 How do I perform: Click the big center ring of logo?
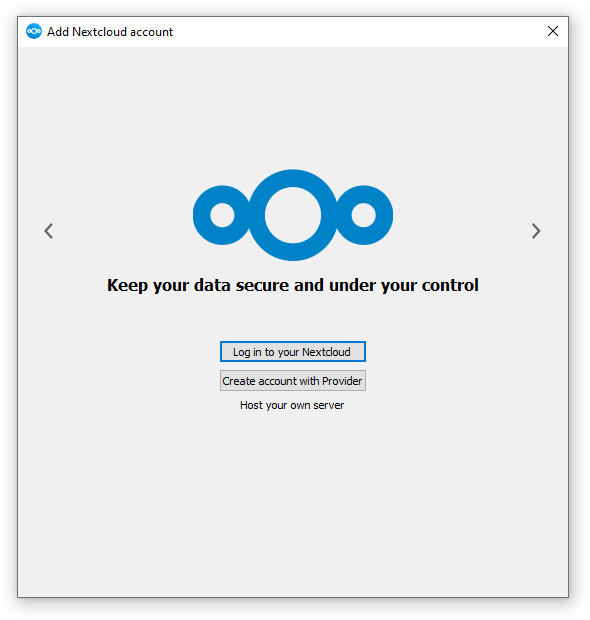(293, 215)
